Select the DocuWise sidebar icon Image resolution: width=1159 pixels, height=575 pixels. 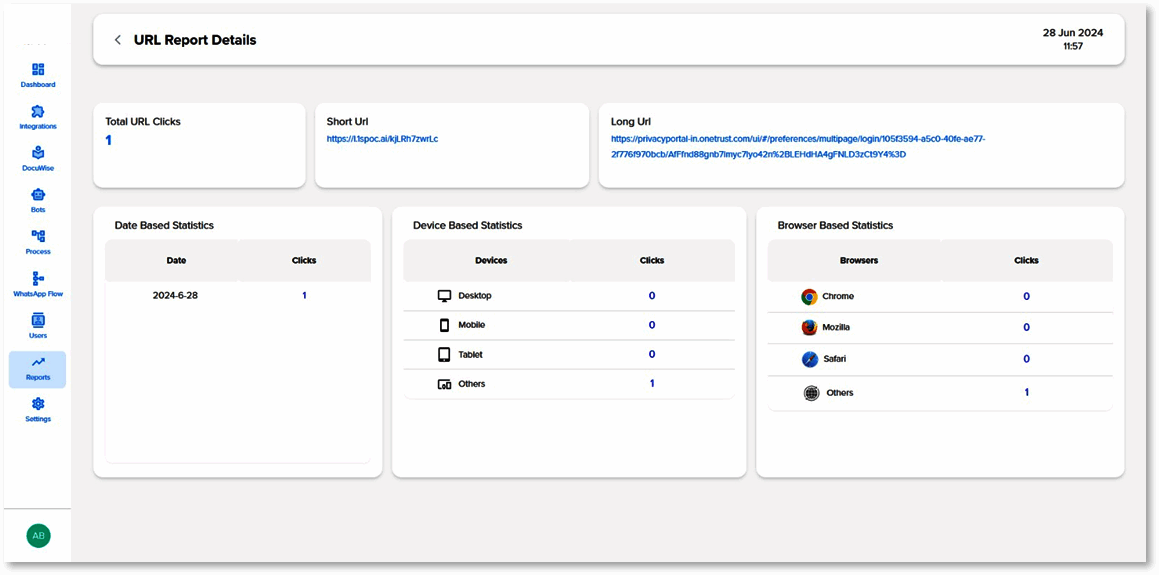pyautogui.click(x=38, y=153)
